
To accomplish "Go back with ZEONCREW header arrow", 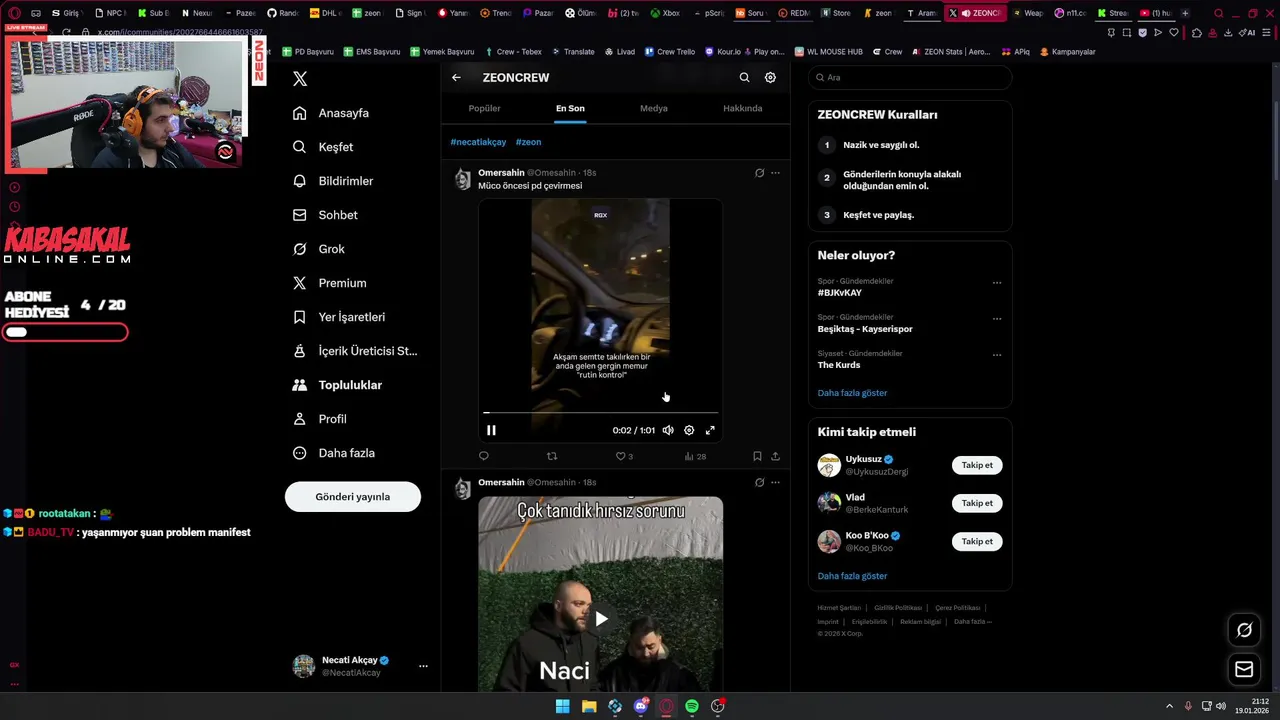I will (x=456, y=77).
